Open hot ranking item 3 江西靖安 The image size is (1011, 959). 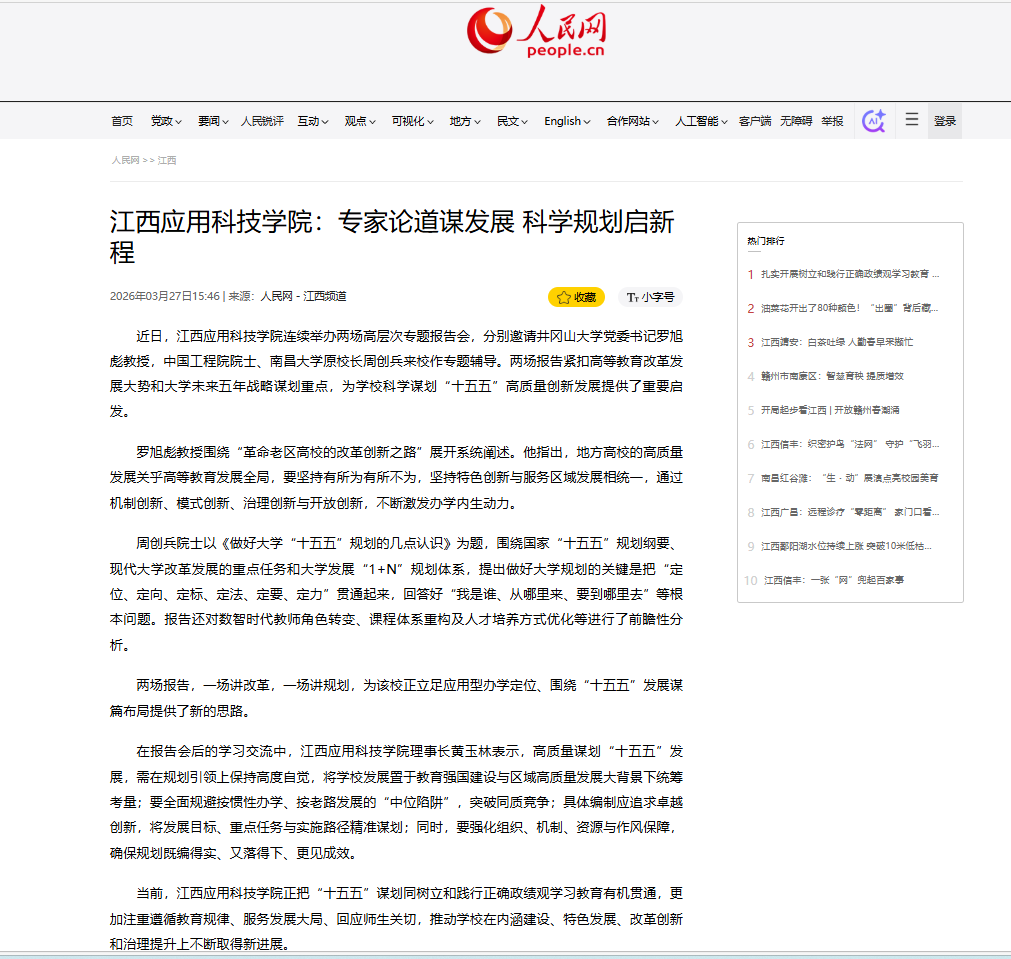tap(836, 342)
